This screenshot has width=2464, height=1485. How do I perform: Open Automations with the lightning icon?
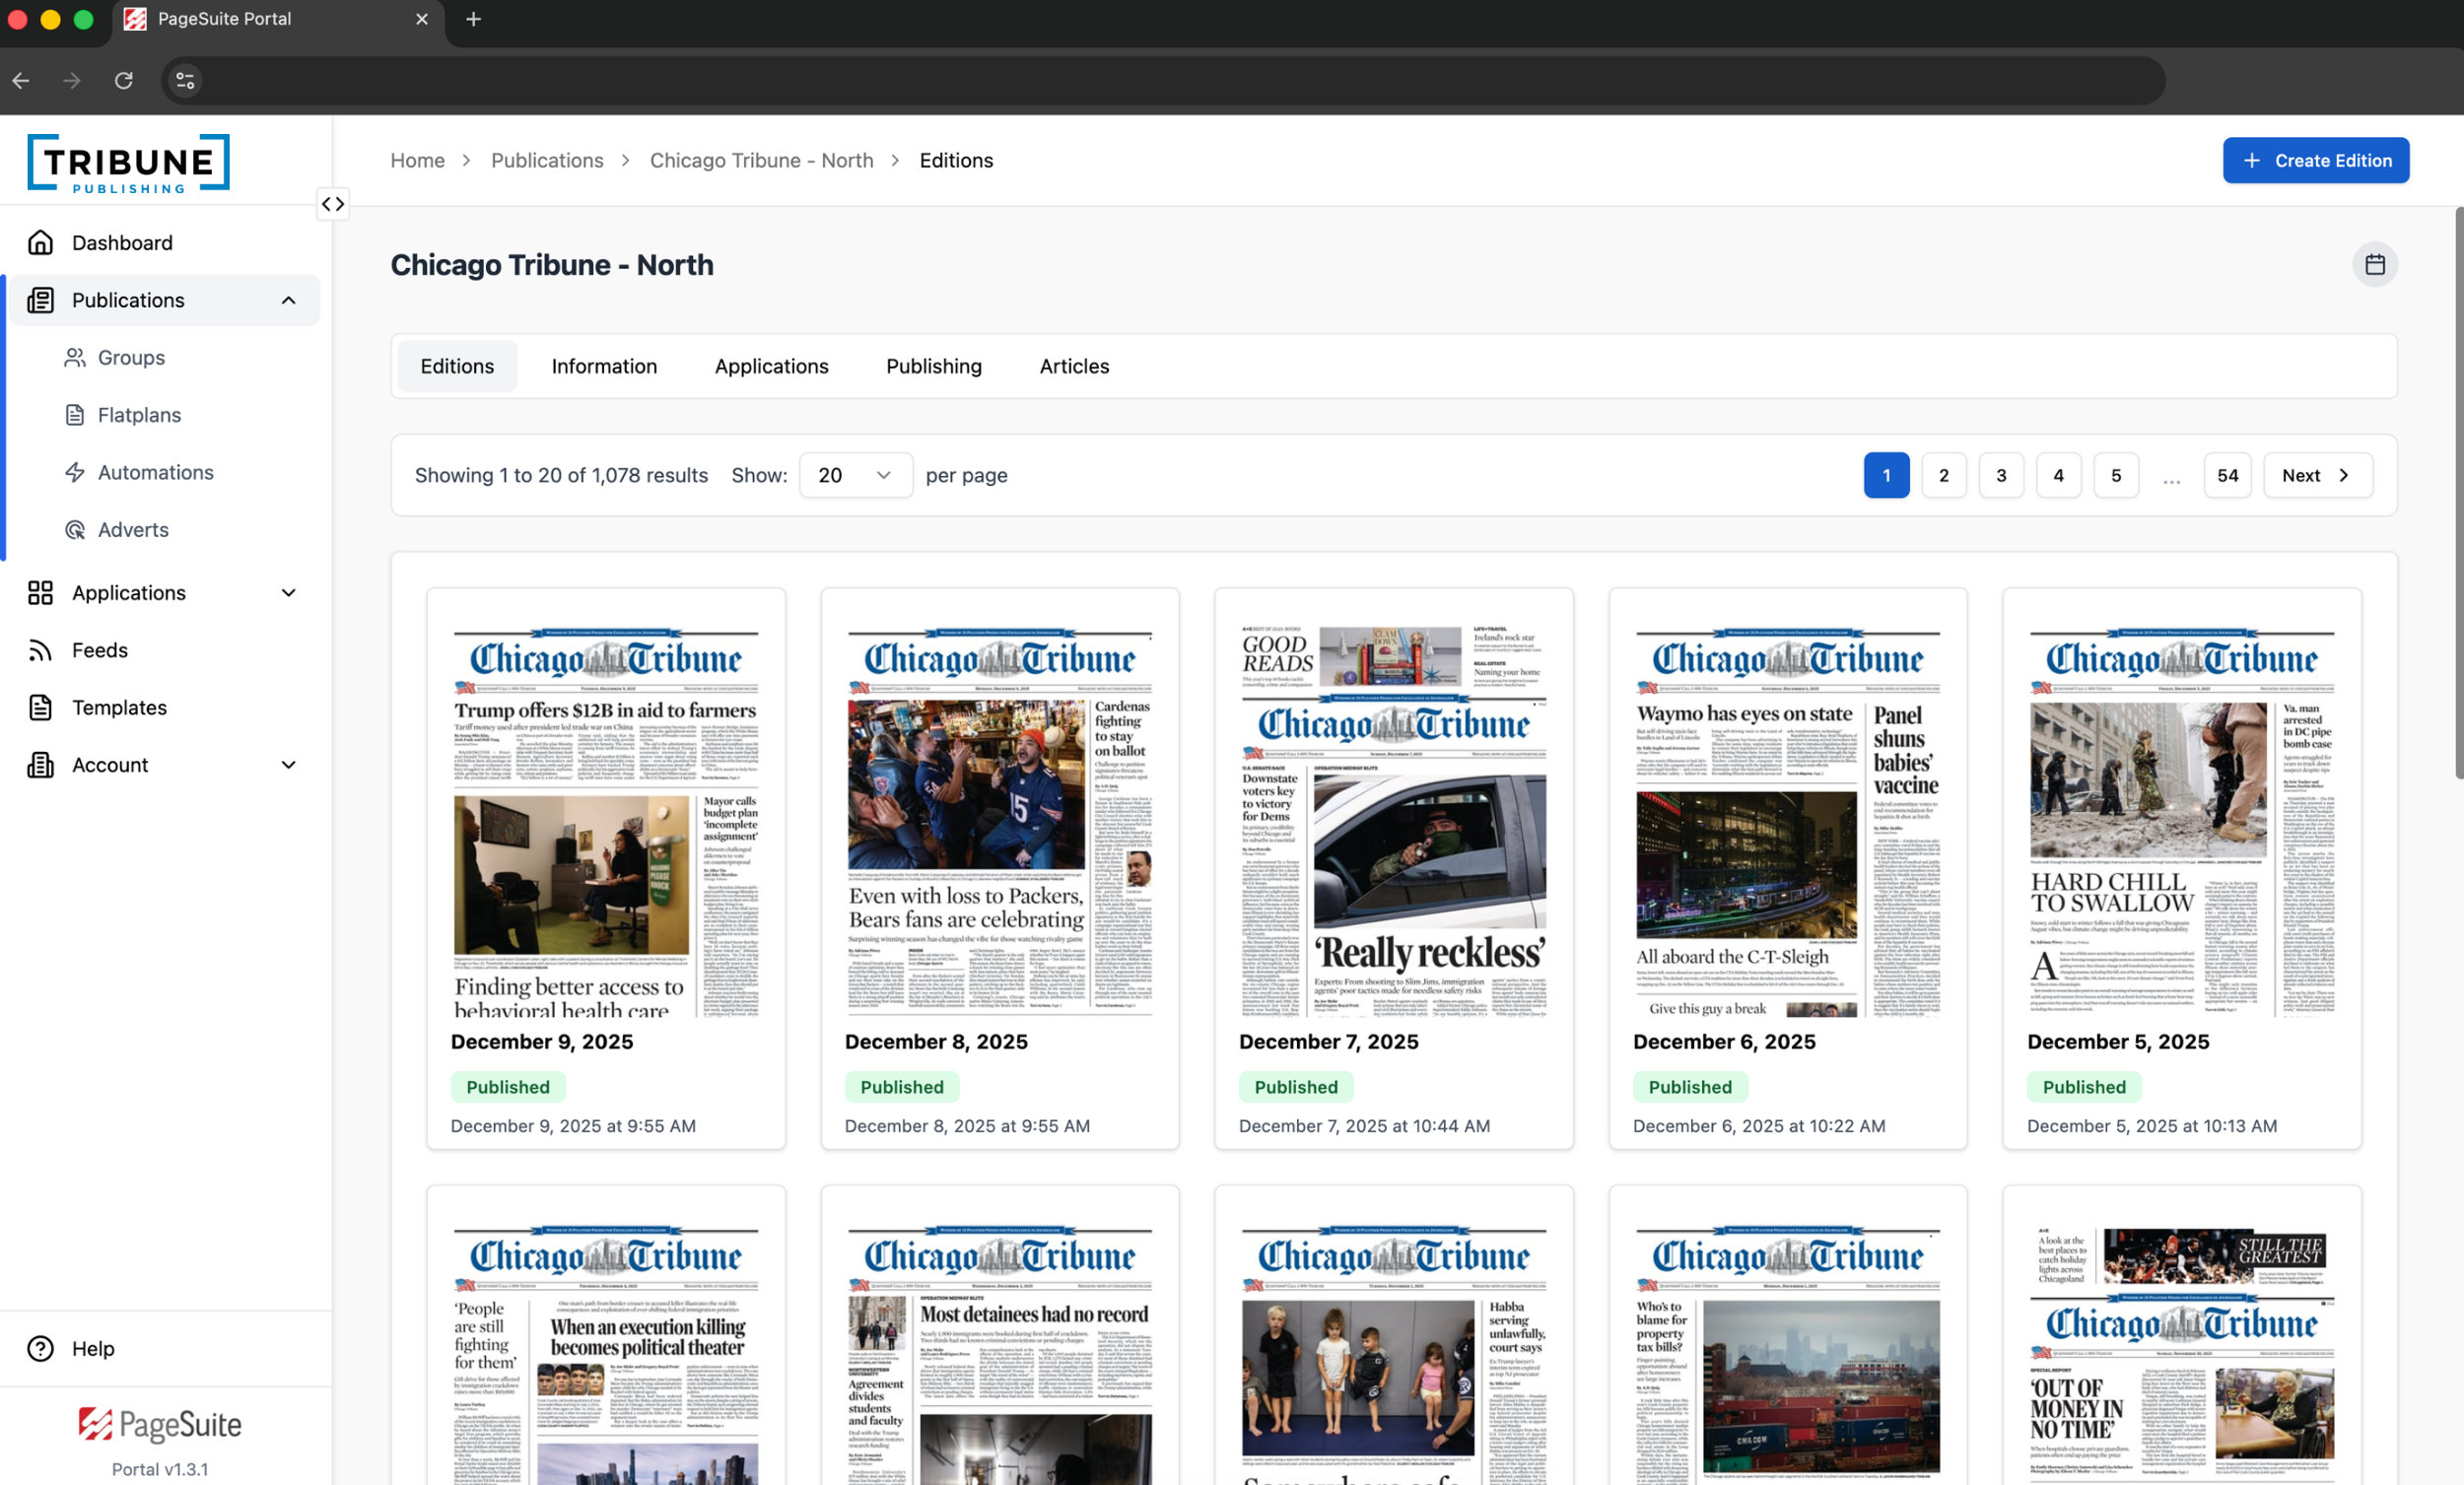pyautogui.click(x=76, y=472)
